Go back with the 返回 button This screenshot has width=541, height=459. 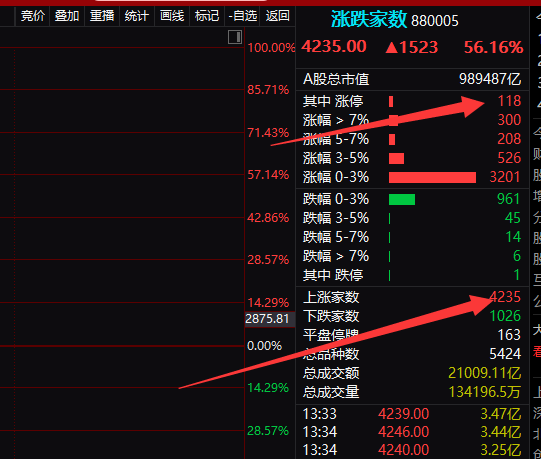(x=277, y=16)
